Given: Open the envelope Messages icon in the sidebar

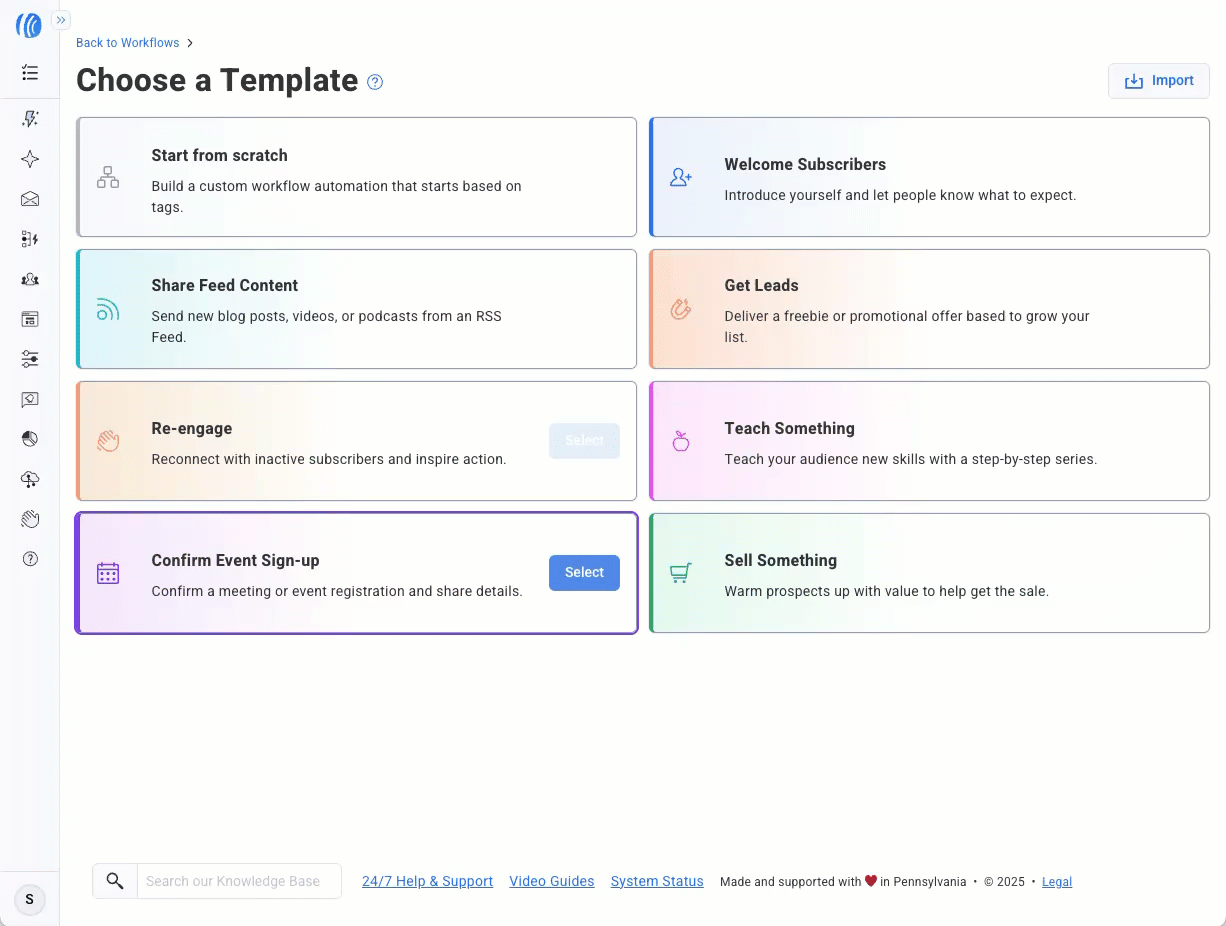Looking at the screenshot, I should point(30,199).
